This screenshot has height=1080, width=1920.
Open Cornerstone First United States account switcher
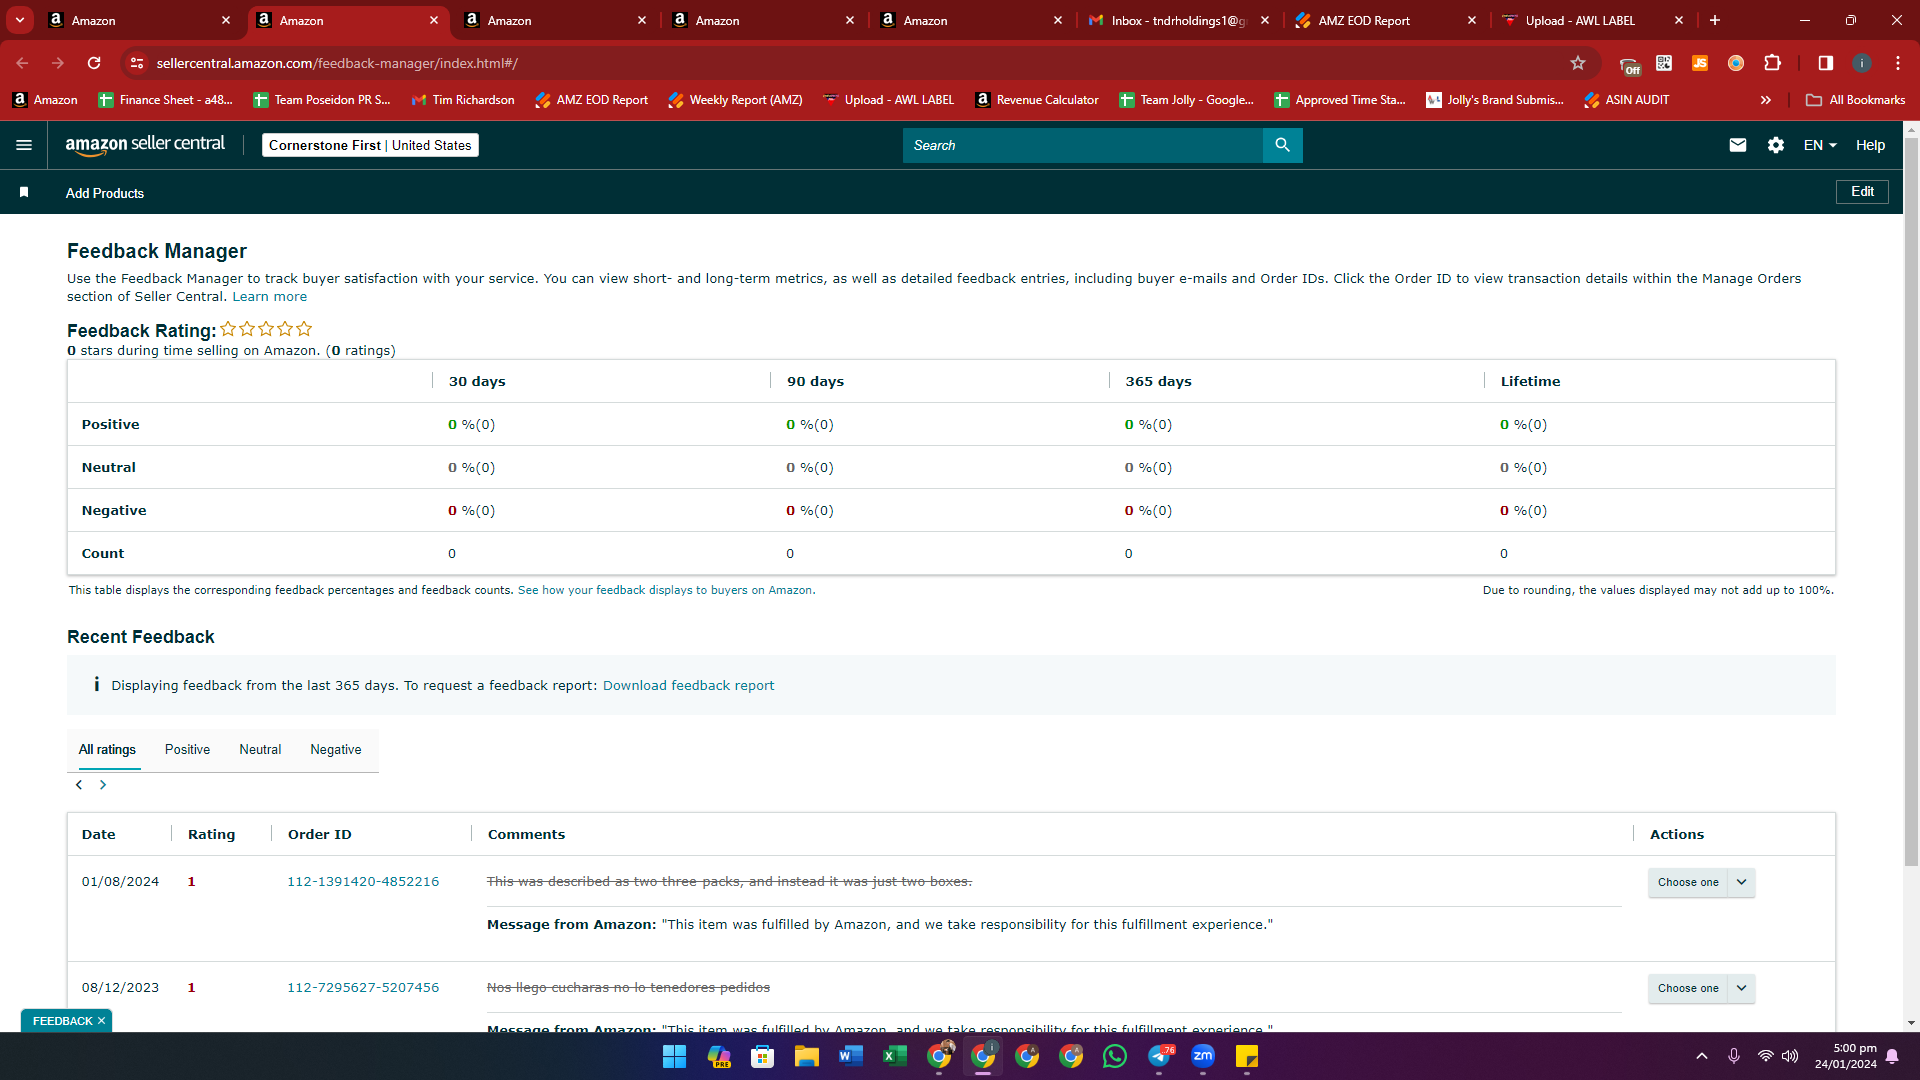370,145
